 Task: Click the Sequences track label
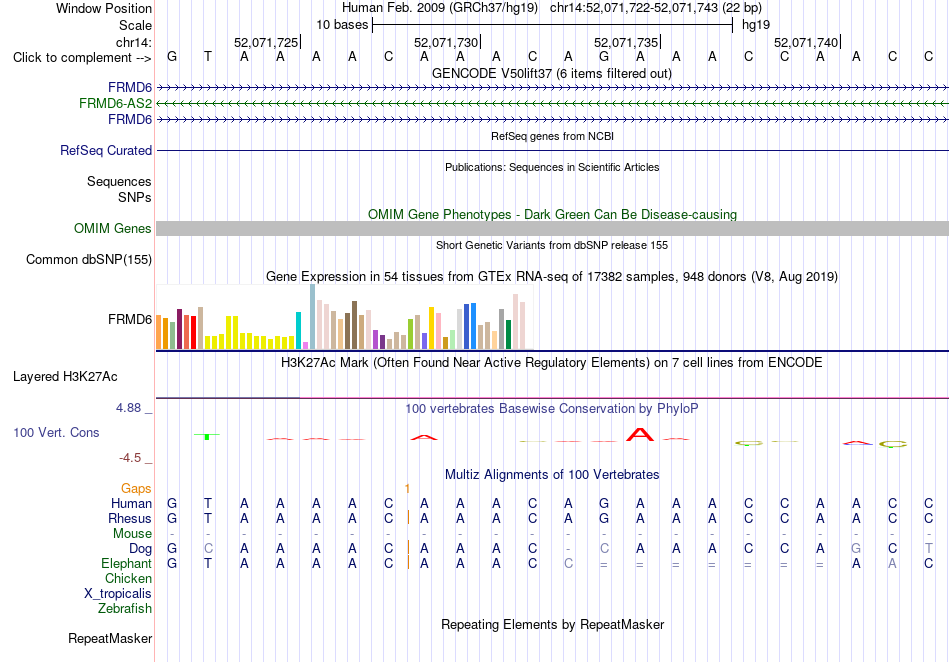[119, 181]
